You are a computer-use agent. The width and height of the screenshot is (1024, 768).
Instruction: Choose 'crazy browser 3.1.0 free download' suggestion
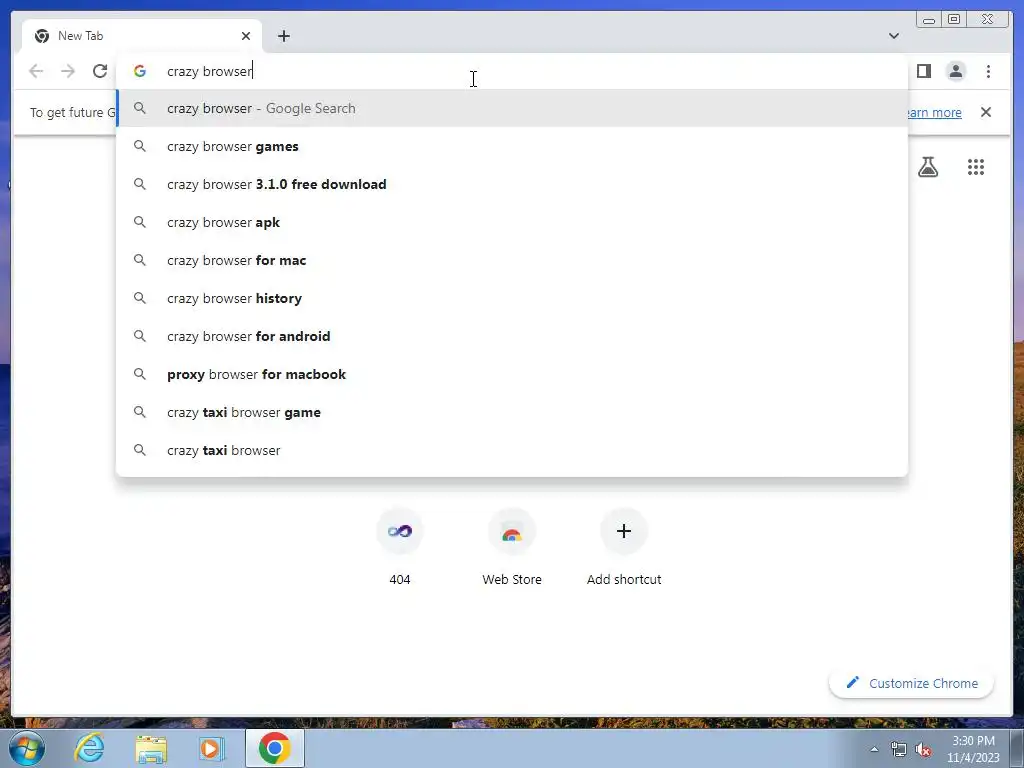pos(512,184)
